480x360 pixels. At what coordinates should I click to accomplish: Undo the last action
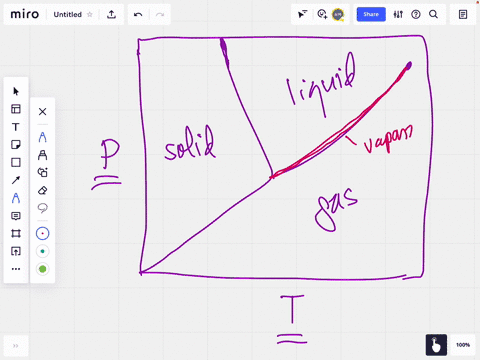click(138, 14)
